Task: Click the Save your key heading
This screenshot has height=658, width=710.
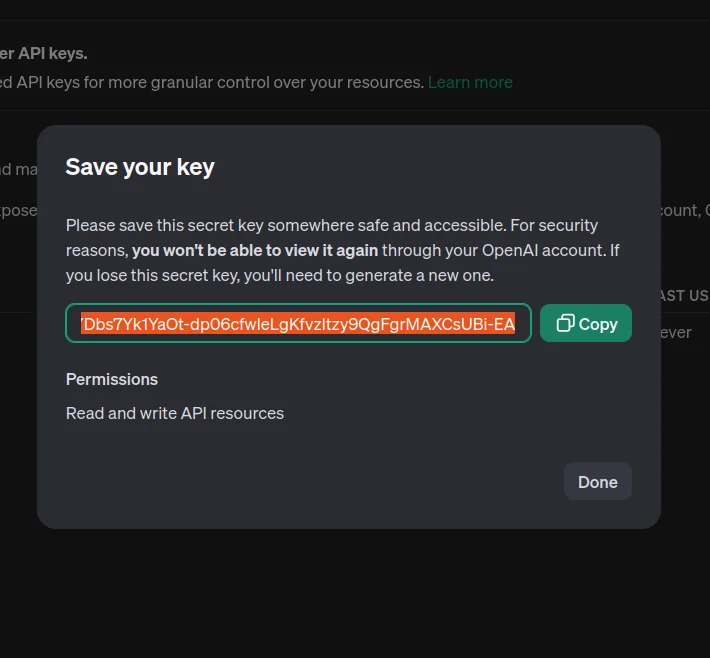Action: (140, 167)
